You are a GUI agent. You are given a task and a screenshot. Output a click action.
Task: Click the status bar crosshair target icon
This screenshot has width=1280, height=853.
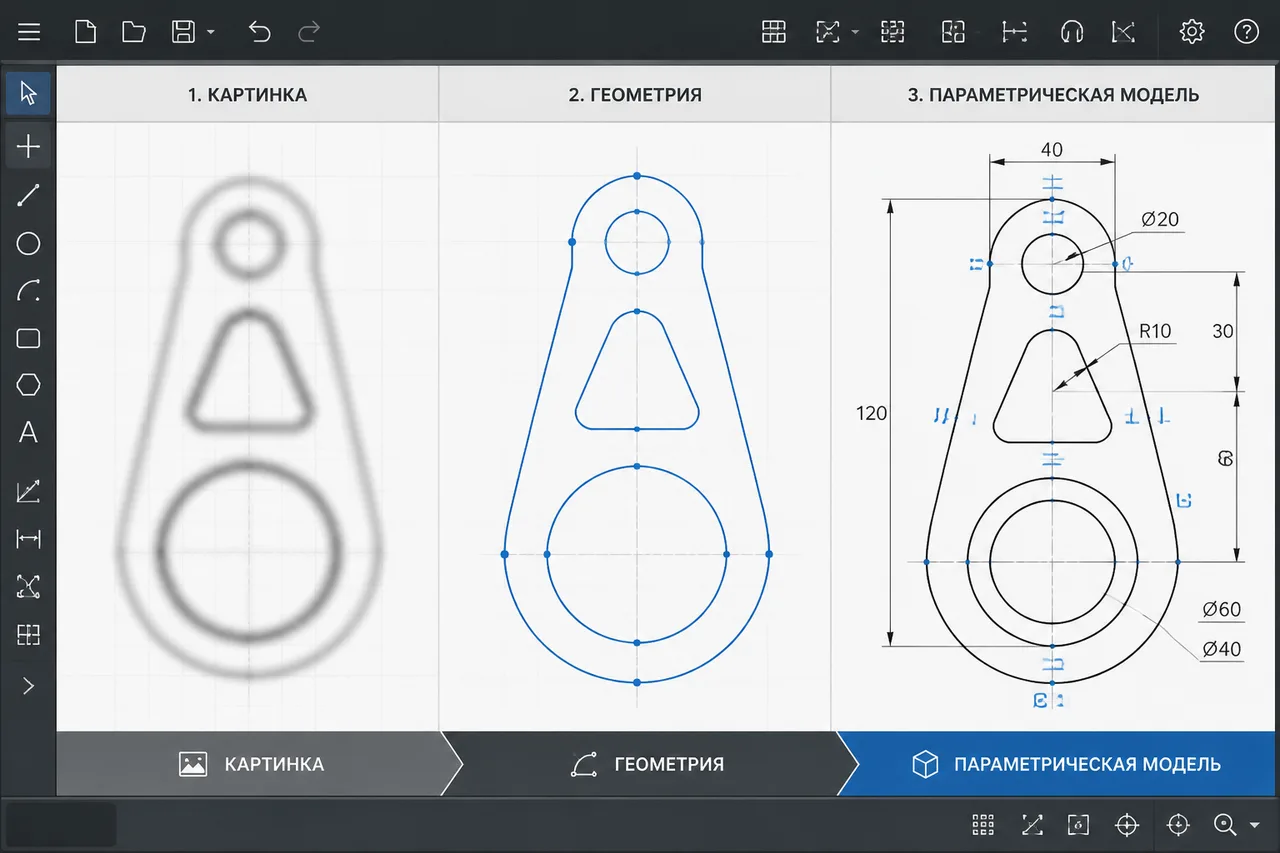point(1127,825)
